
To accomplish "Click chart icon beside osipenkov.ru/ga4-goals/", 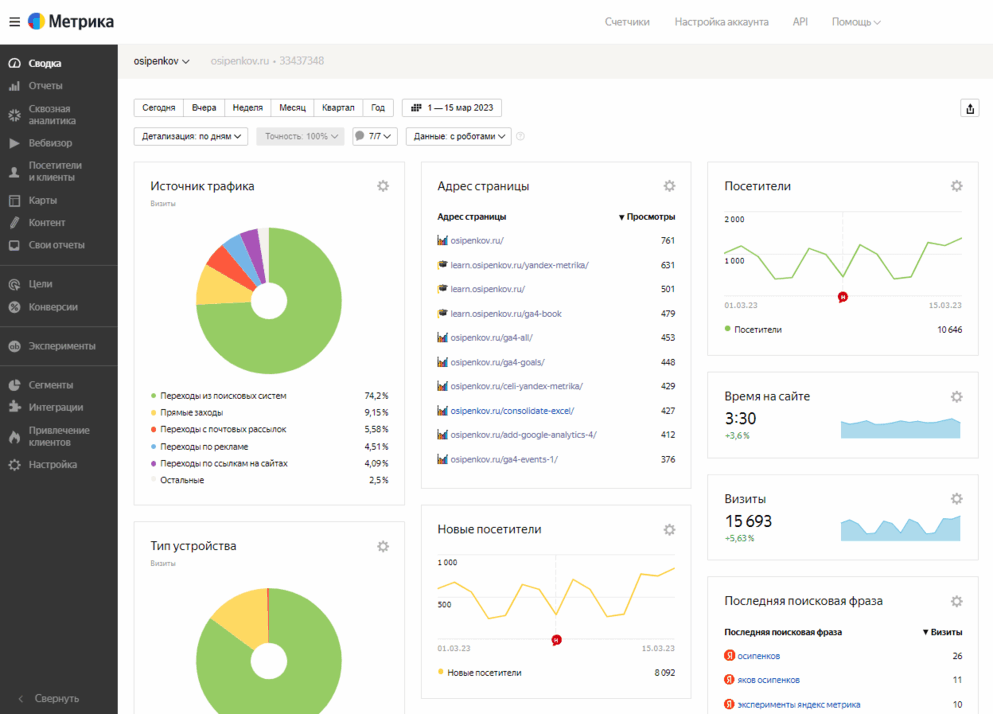I will (442, 362).
